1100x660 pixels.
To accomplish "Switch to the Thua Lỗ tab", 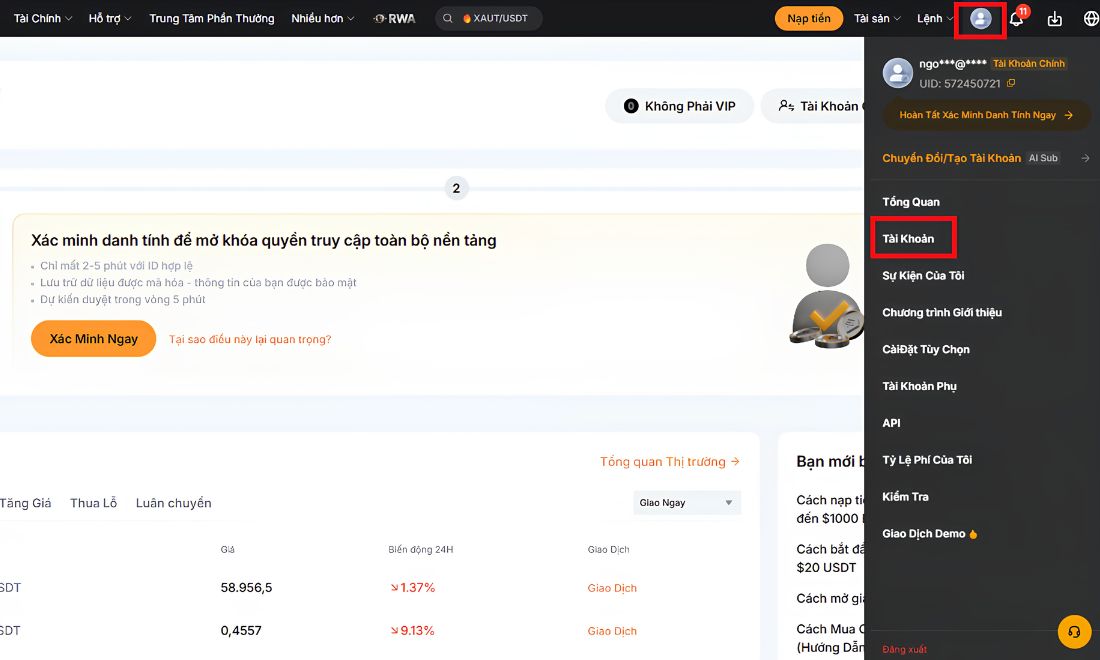I will (93, 503).
